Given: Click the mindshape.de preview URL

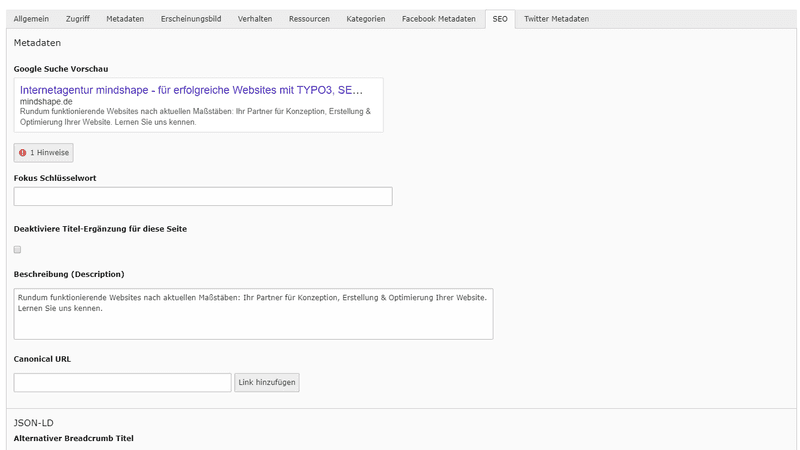Looking at the screenshot, I should coord(46,102).
